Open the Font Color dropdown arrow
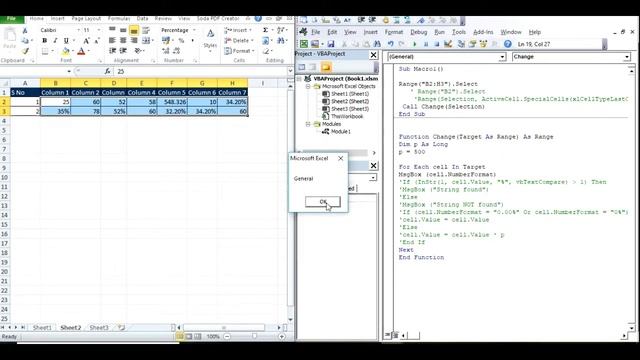The height and width of the screenshot is (360, 640). pos(89,51)
